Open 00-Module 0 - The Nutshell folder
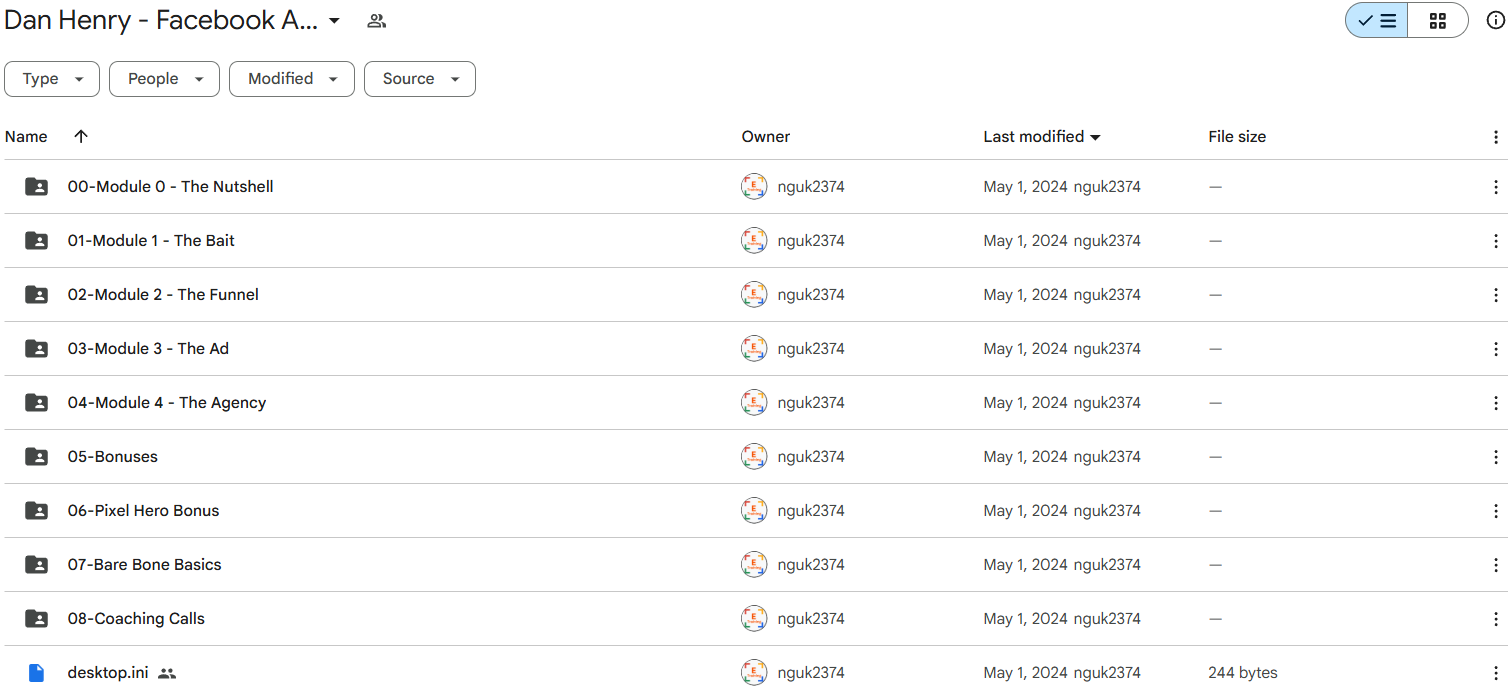 170,187
